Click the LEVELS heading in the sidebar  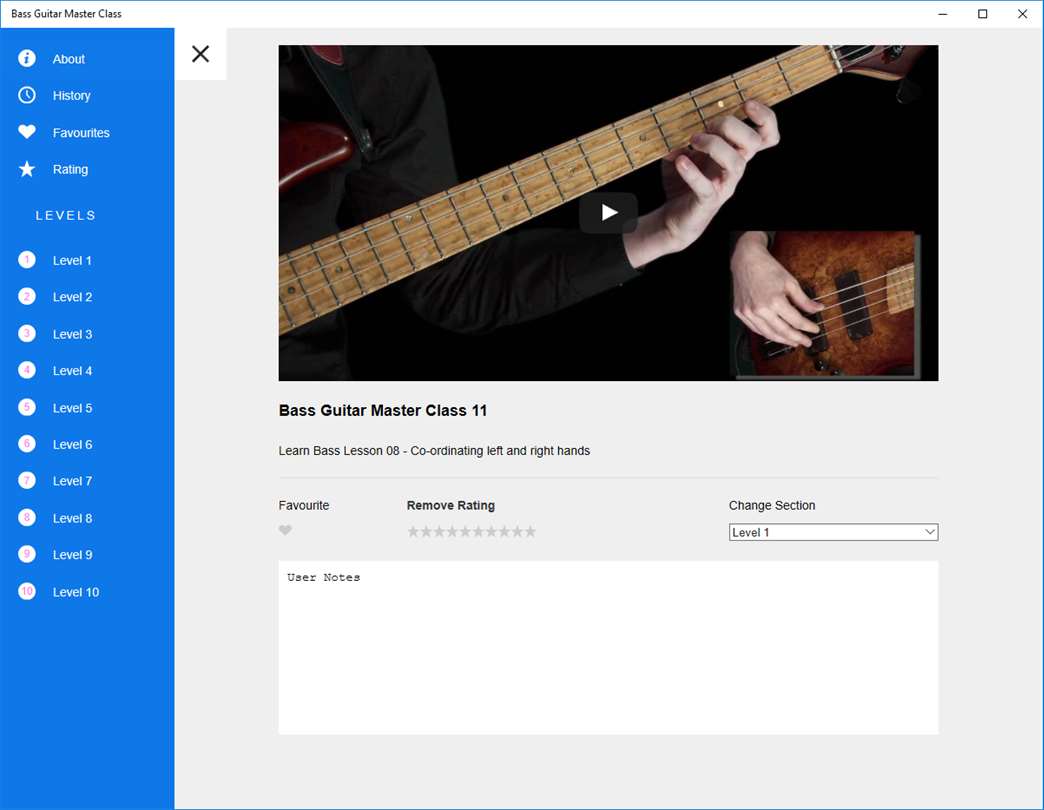click(65, 216)
